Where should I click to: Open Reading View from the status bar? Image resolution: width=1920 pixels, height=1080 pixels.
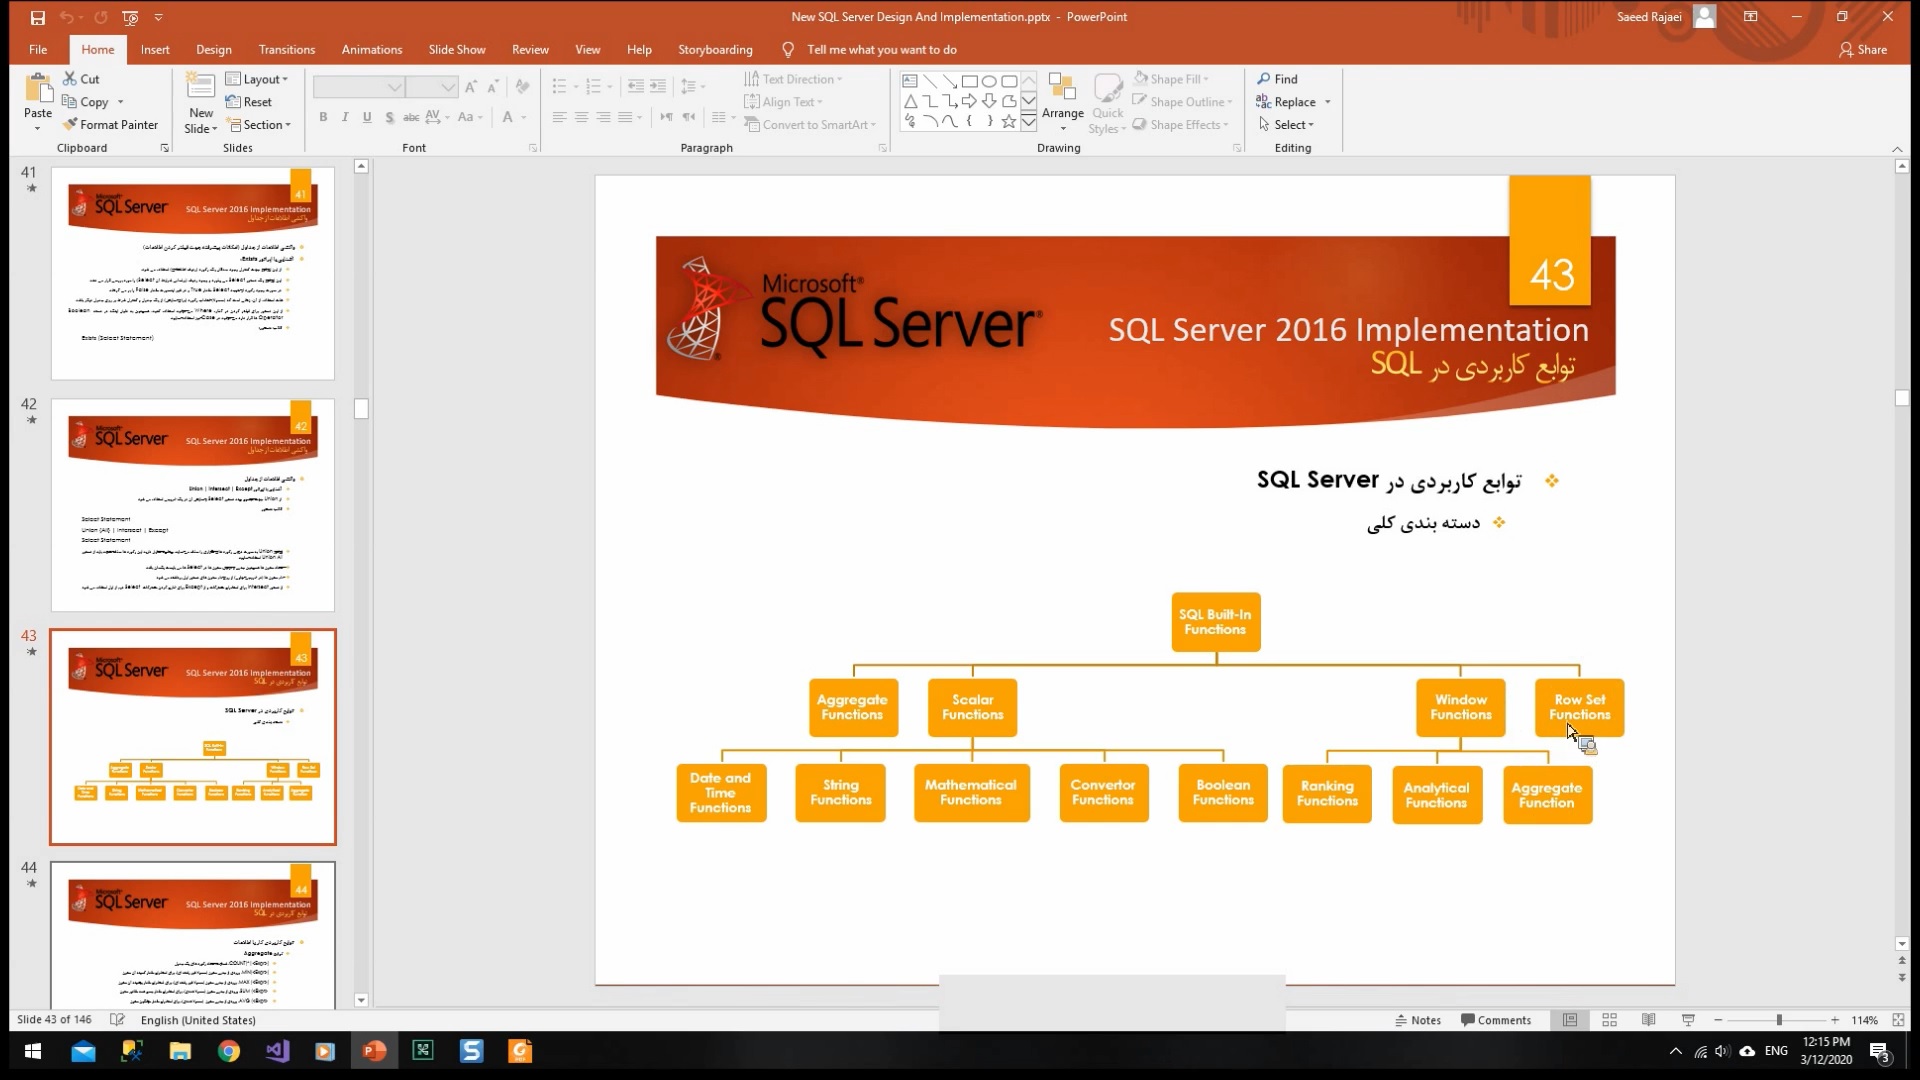tap(1648, 1020)
